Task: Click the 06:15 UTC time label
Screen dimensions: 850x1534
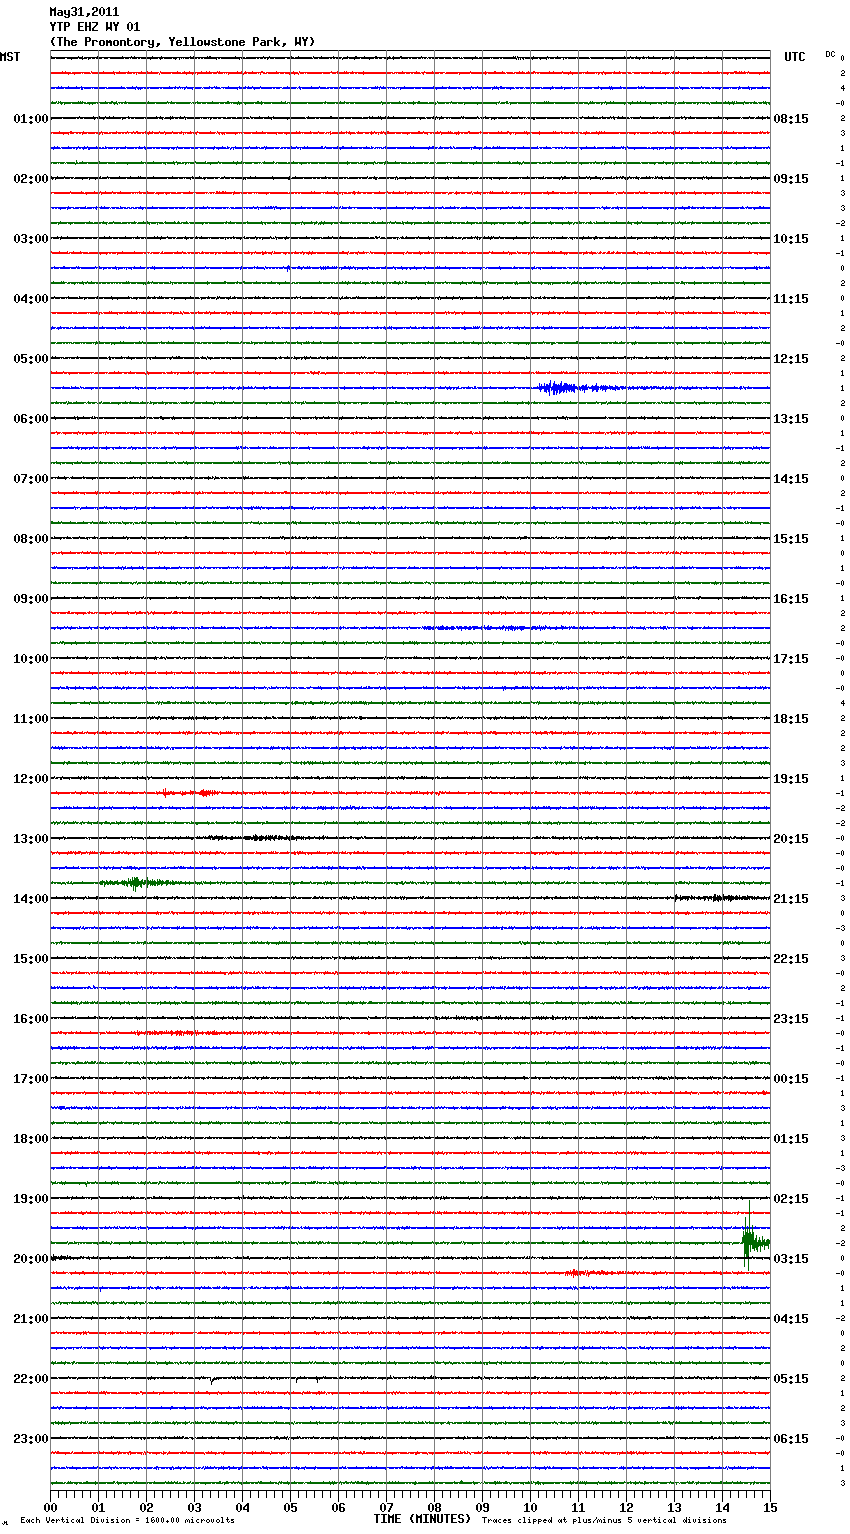Action: (x=791, y=1439)
